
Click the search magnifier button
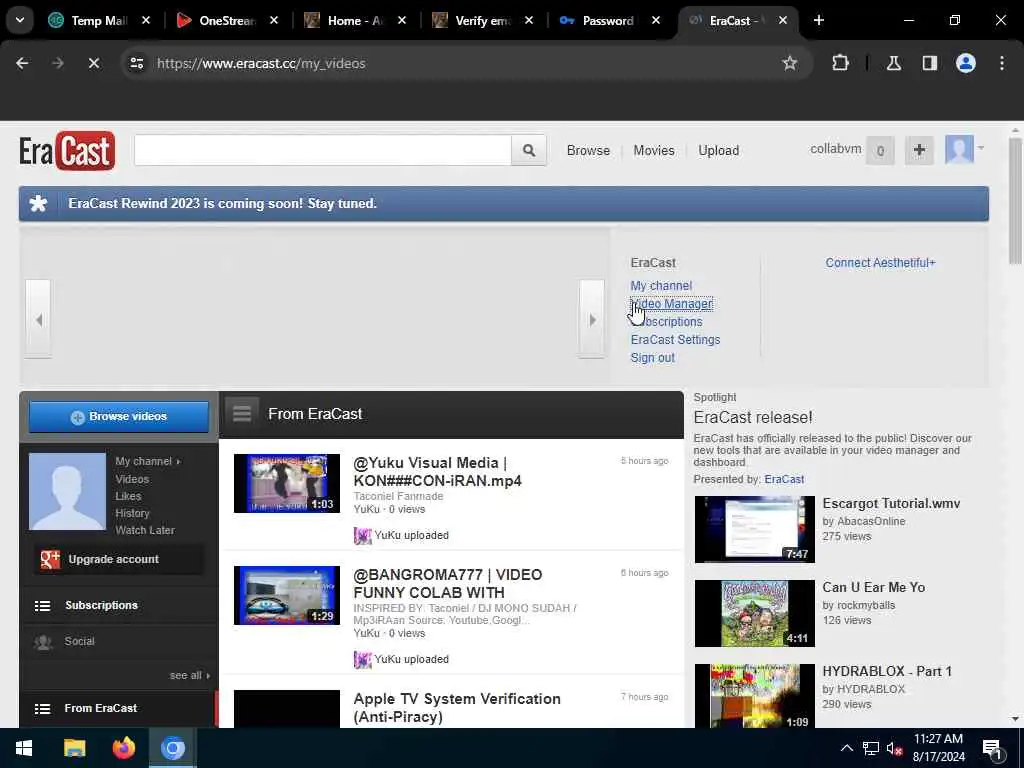click(x=529, y=150)
